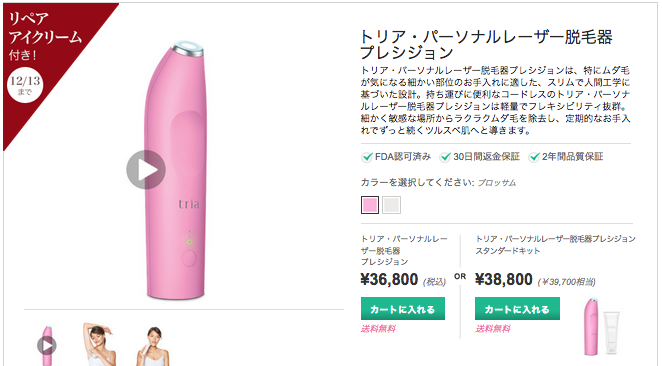Click the ¥38,800 price text
The height and width of the screenshot is (366, 662).
pyautogui.click(x=504, y=279)
